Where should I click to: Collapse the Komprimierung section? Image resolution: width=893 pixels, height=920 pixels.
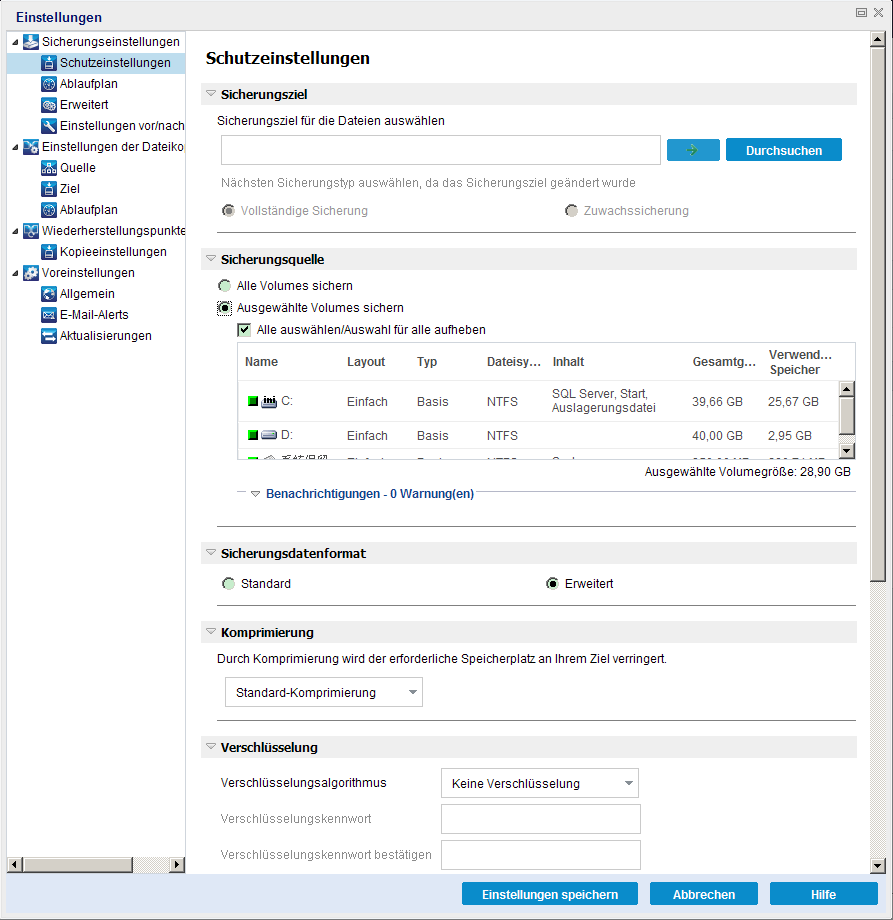coord(211,631)
